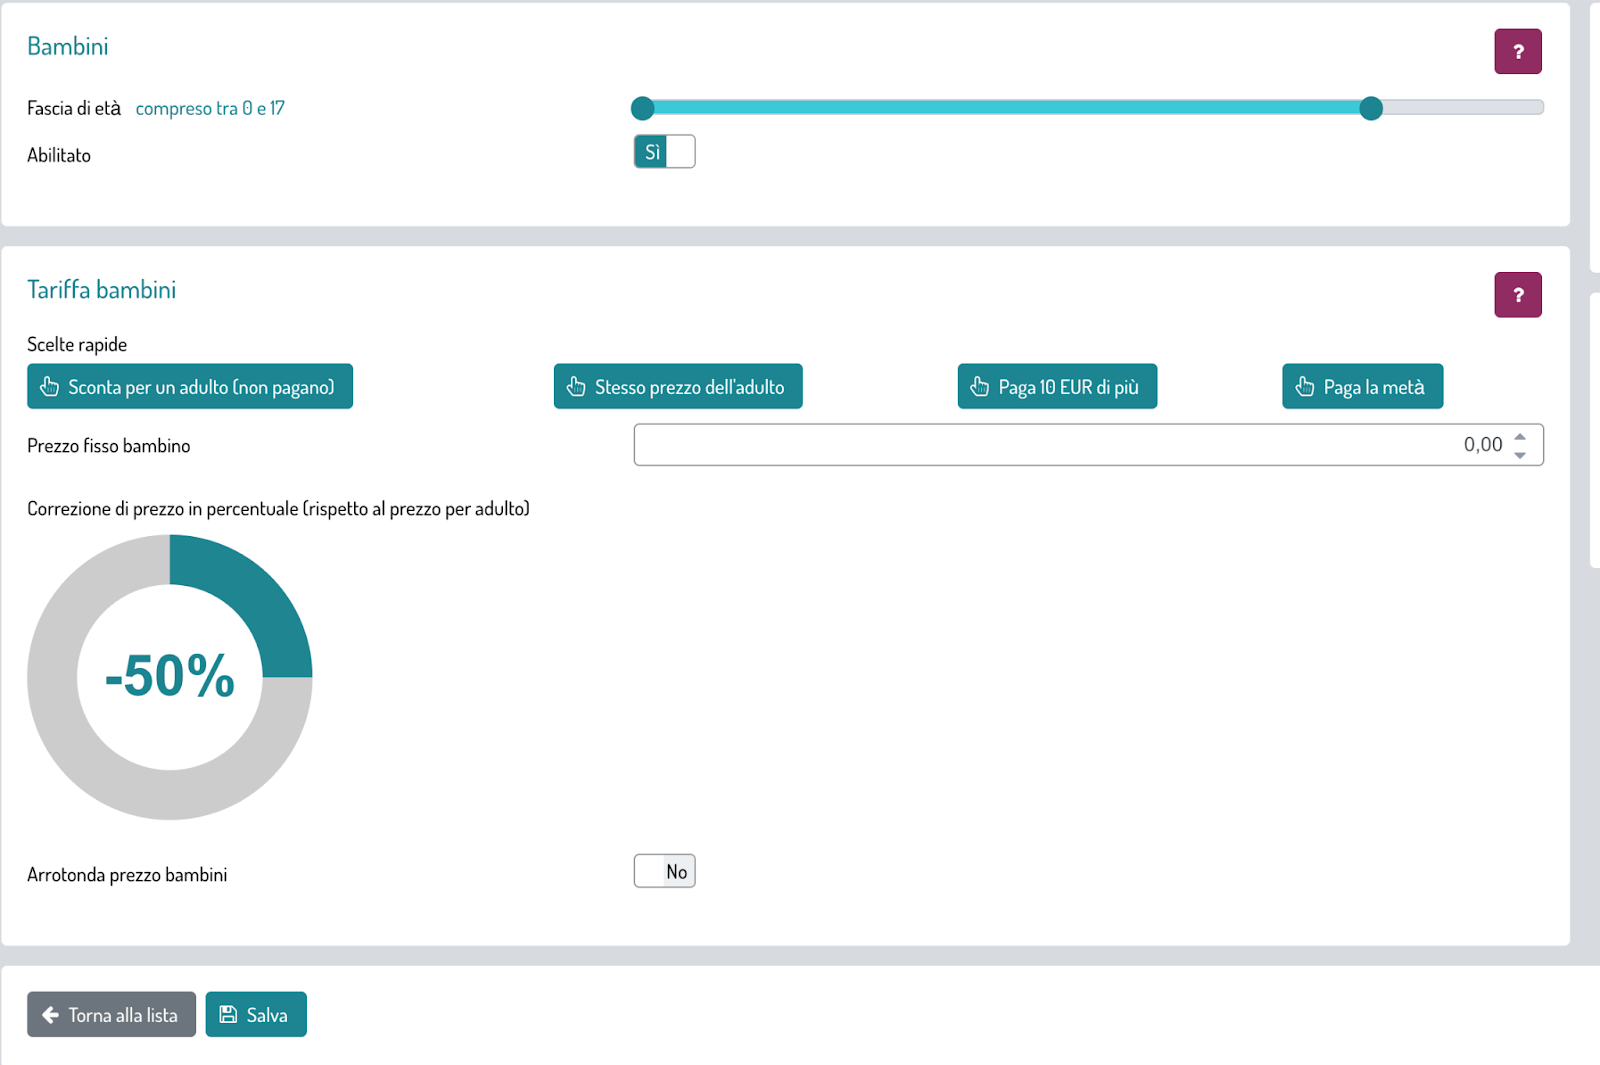Image resolution: width=1600 pixels, height=1065 pixels.
Task: Click the Correzione di prezzo in percentuale label
Action: click(278, 508)
